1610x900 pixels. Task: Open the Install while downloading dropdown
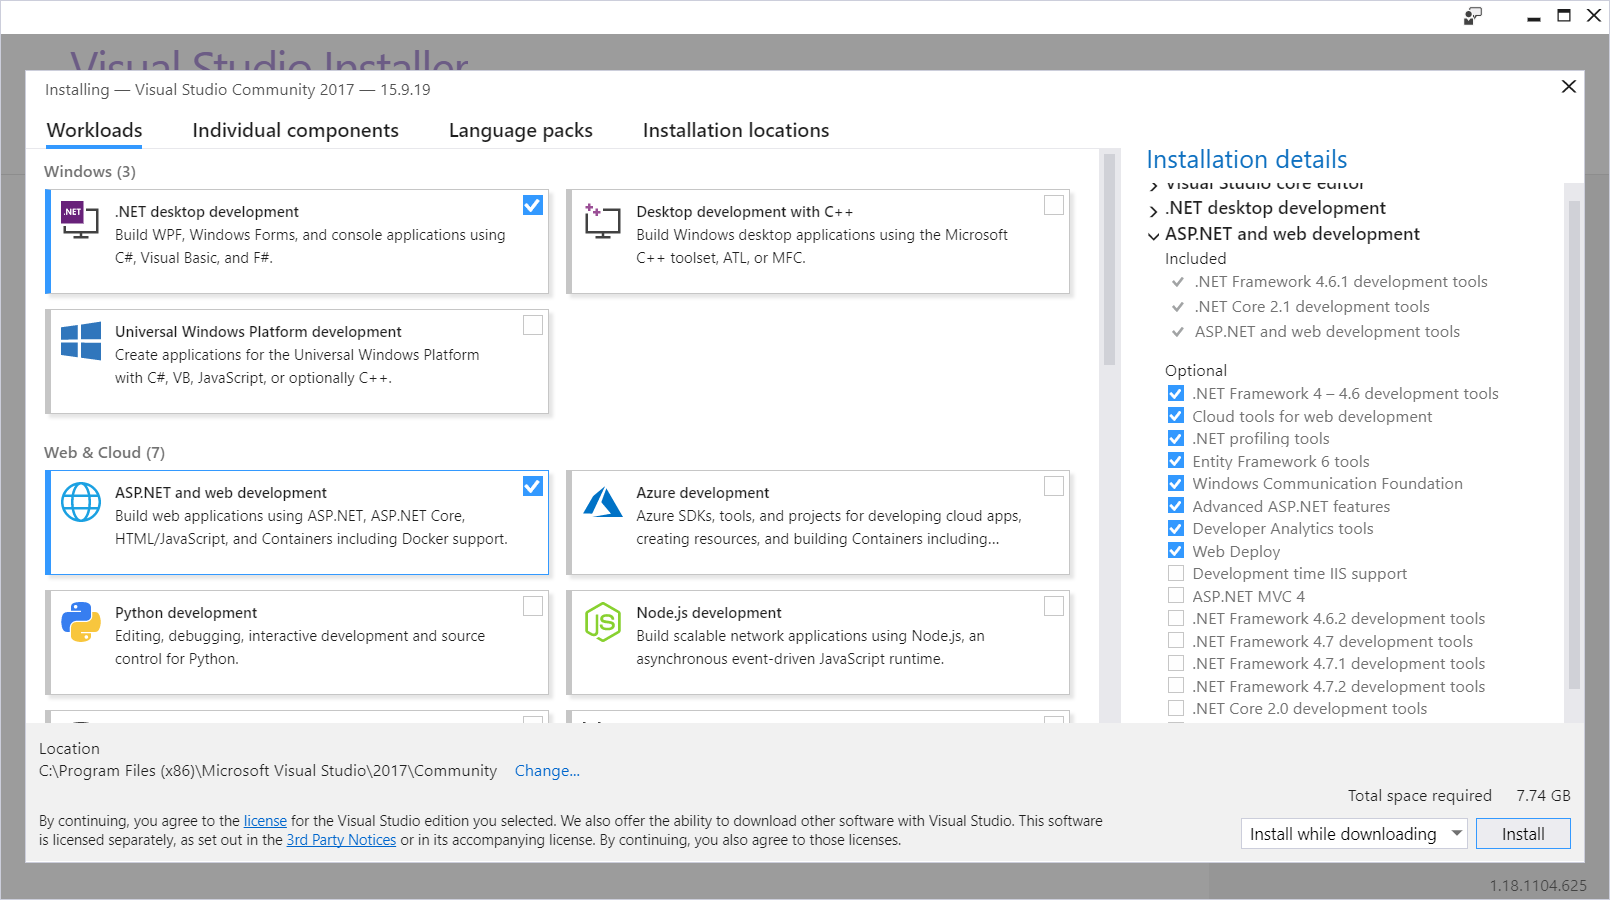pyautogui.click(x=1456, y=833)
